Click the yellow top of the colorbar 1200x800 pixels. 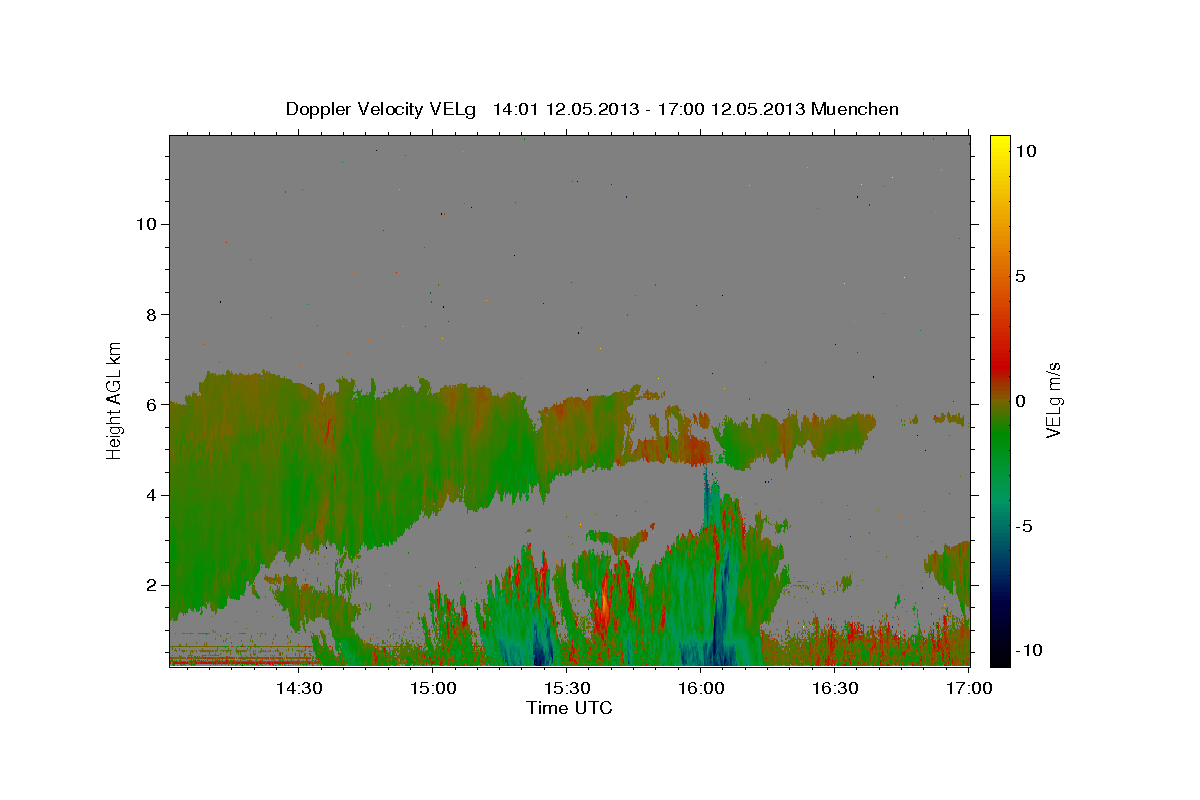click(1000, 145)
